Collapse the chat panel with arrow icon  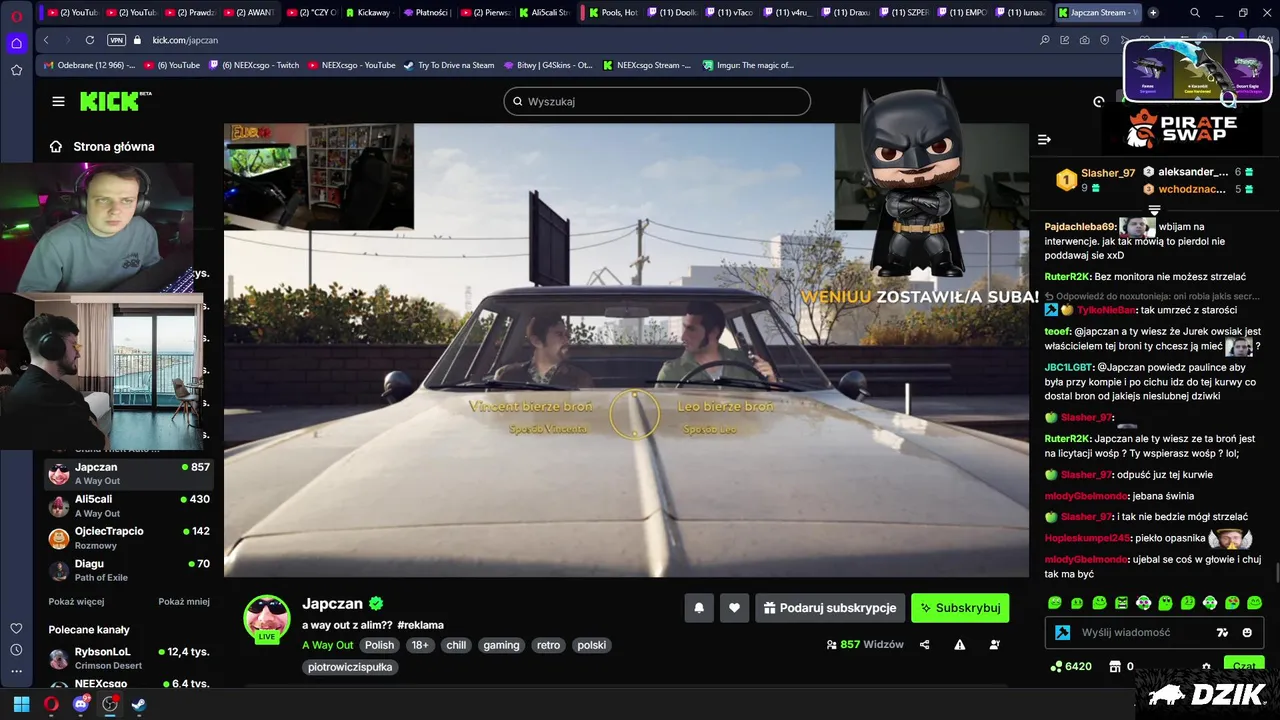pos(1044,139)
